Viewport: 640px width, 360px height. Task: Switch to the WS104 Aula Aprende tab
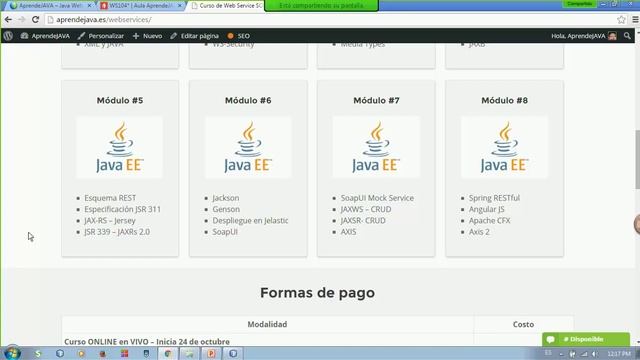[x=141, y=6]
